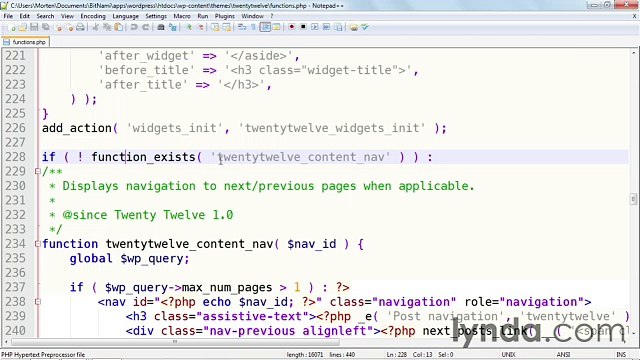Viewport: 640px width, 360px height.
Task: Open the File menu
Action: (x=8, y=16)
